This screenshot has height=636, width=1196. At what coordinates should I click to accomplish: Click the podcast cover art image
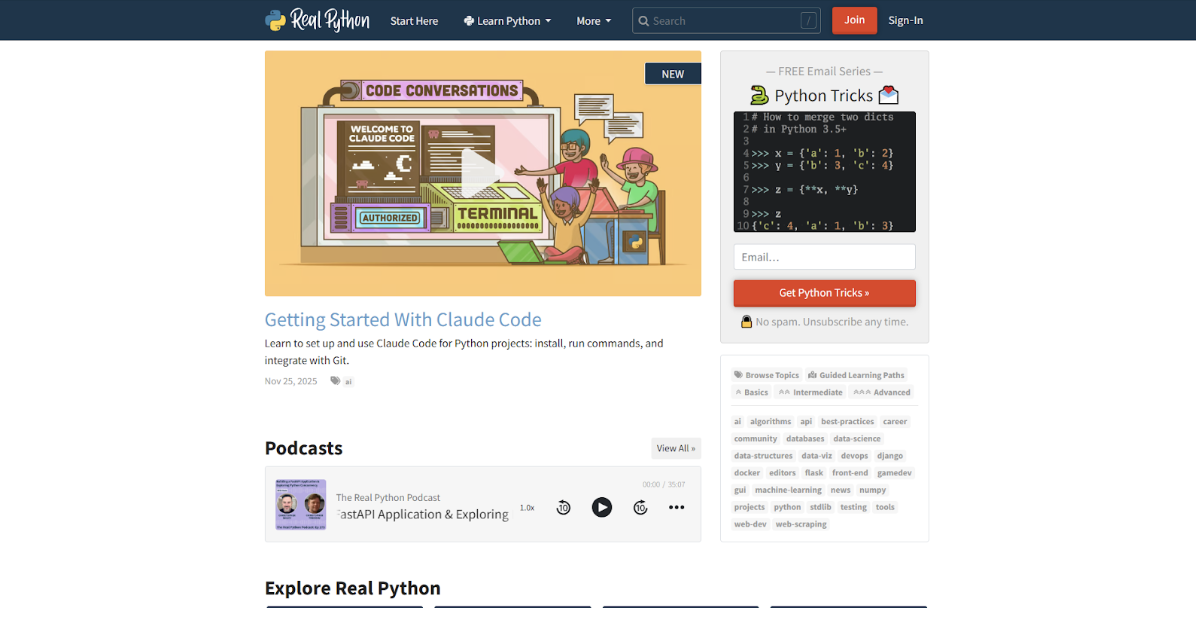point(301,505)
